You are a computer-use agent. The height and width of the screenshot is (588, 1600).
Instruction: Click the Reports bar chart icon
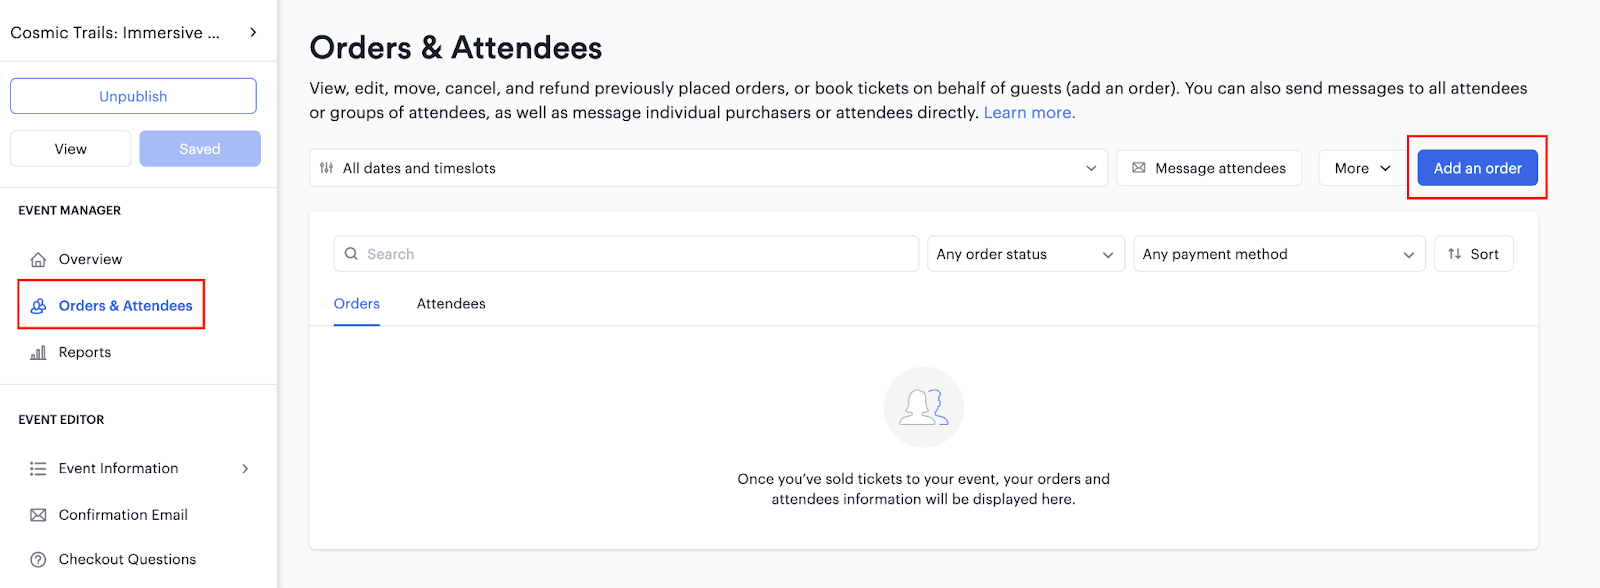click(38, 353)
